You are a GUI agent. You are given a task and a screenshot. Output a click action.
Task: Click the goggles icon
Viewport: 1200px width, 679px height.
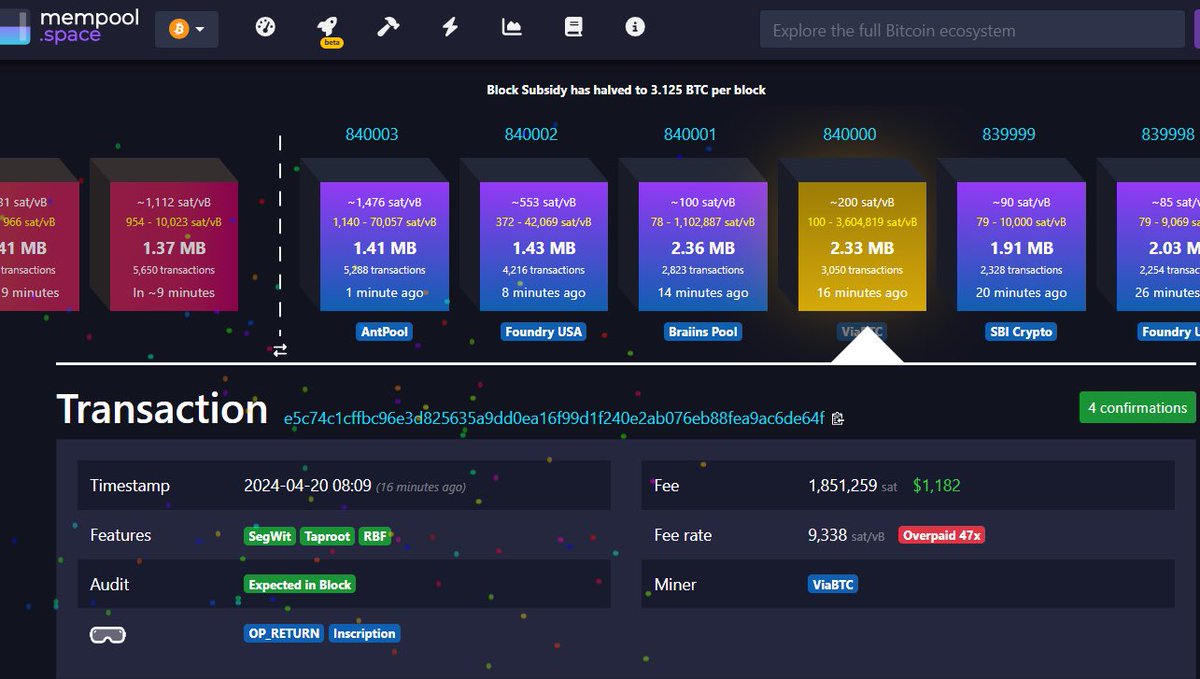tap(108, 633)
